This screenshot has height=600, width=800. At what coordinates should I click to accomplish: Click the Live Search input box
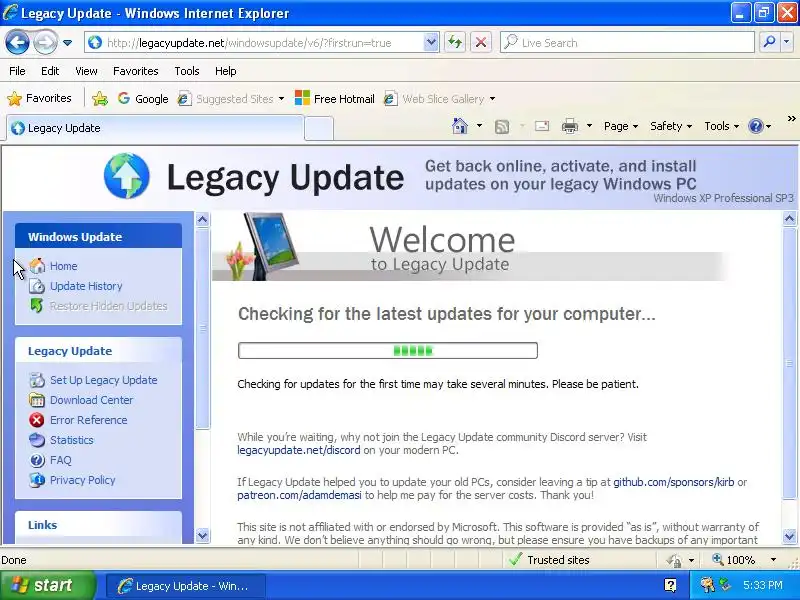[627, 43]
